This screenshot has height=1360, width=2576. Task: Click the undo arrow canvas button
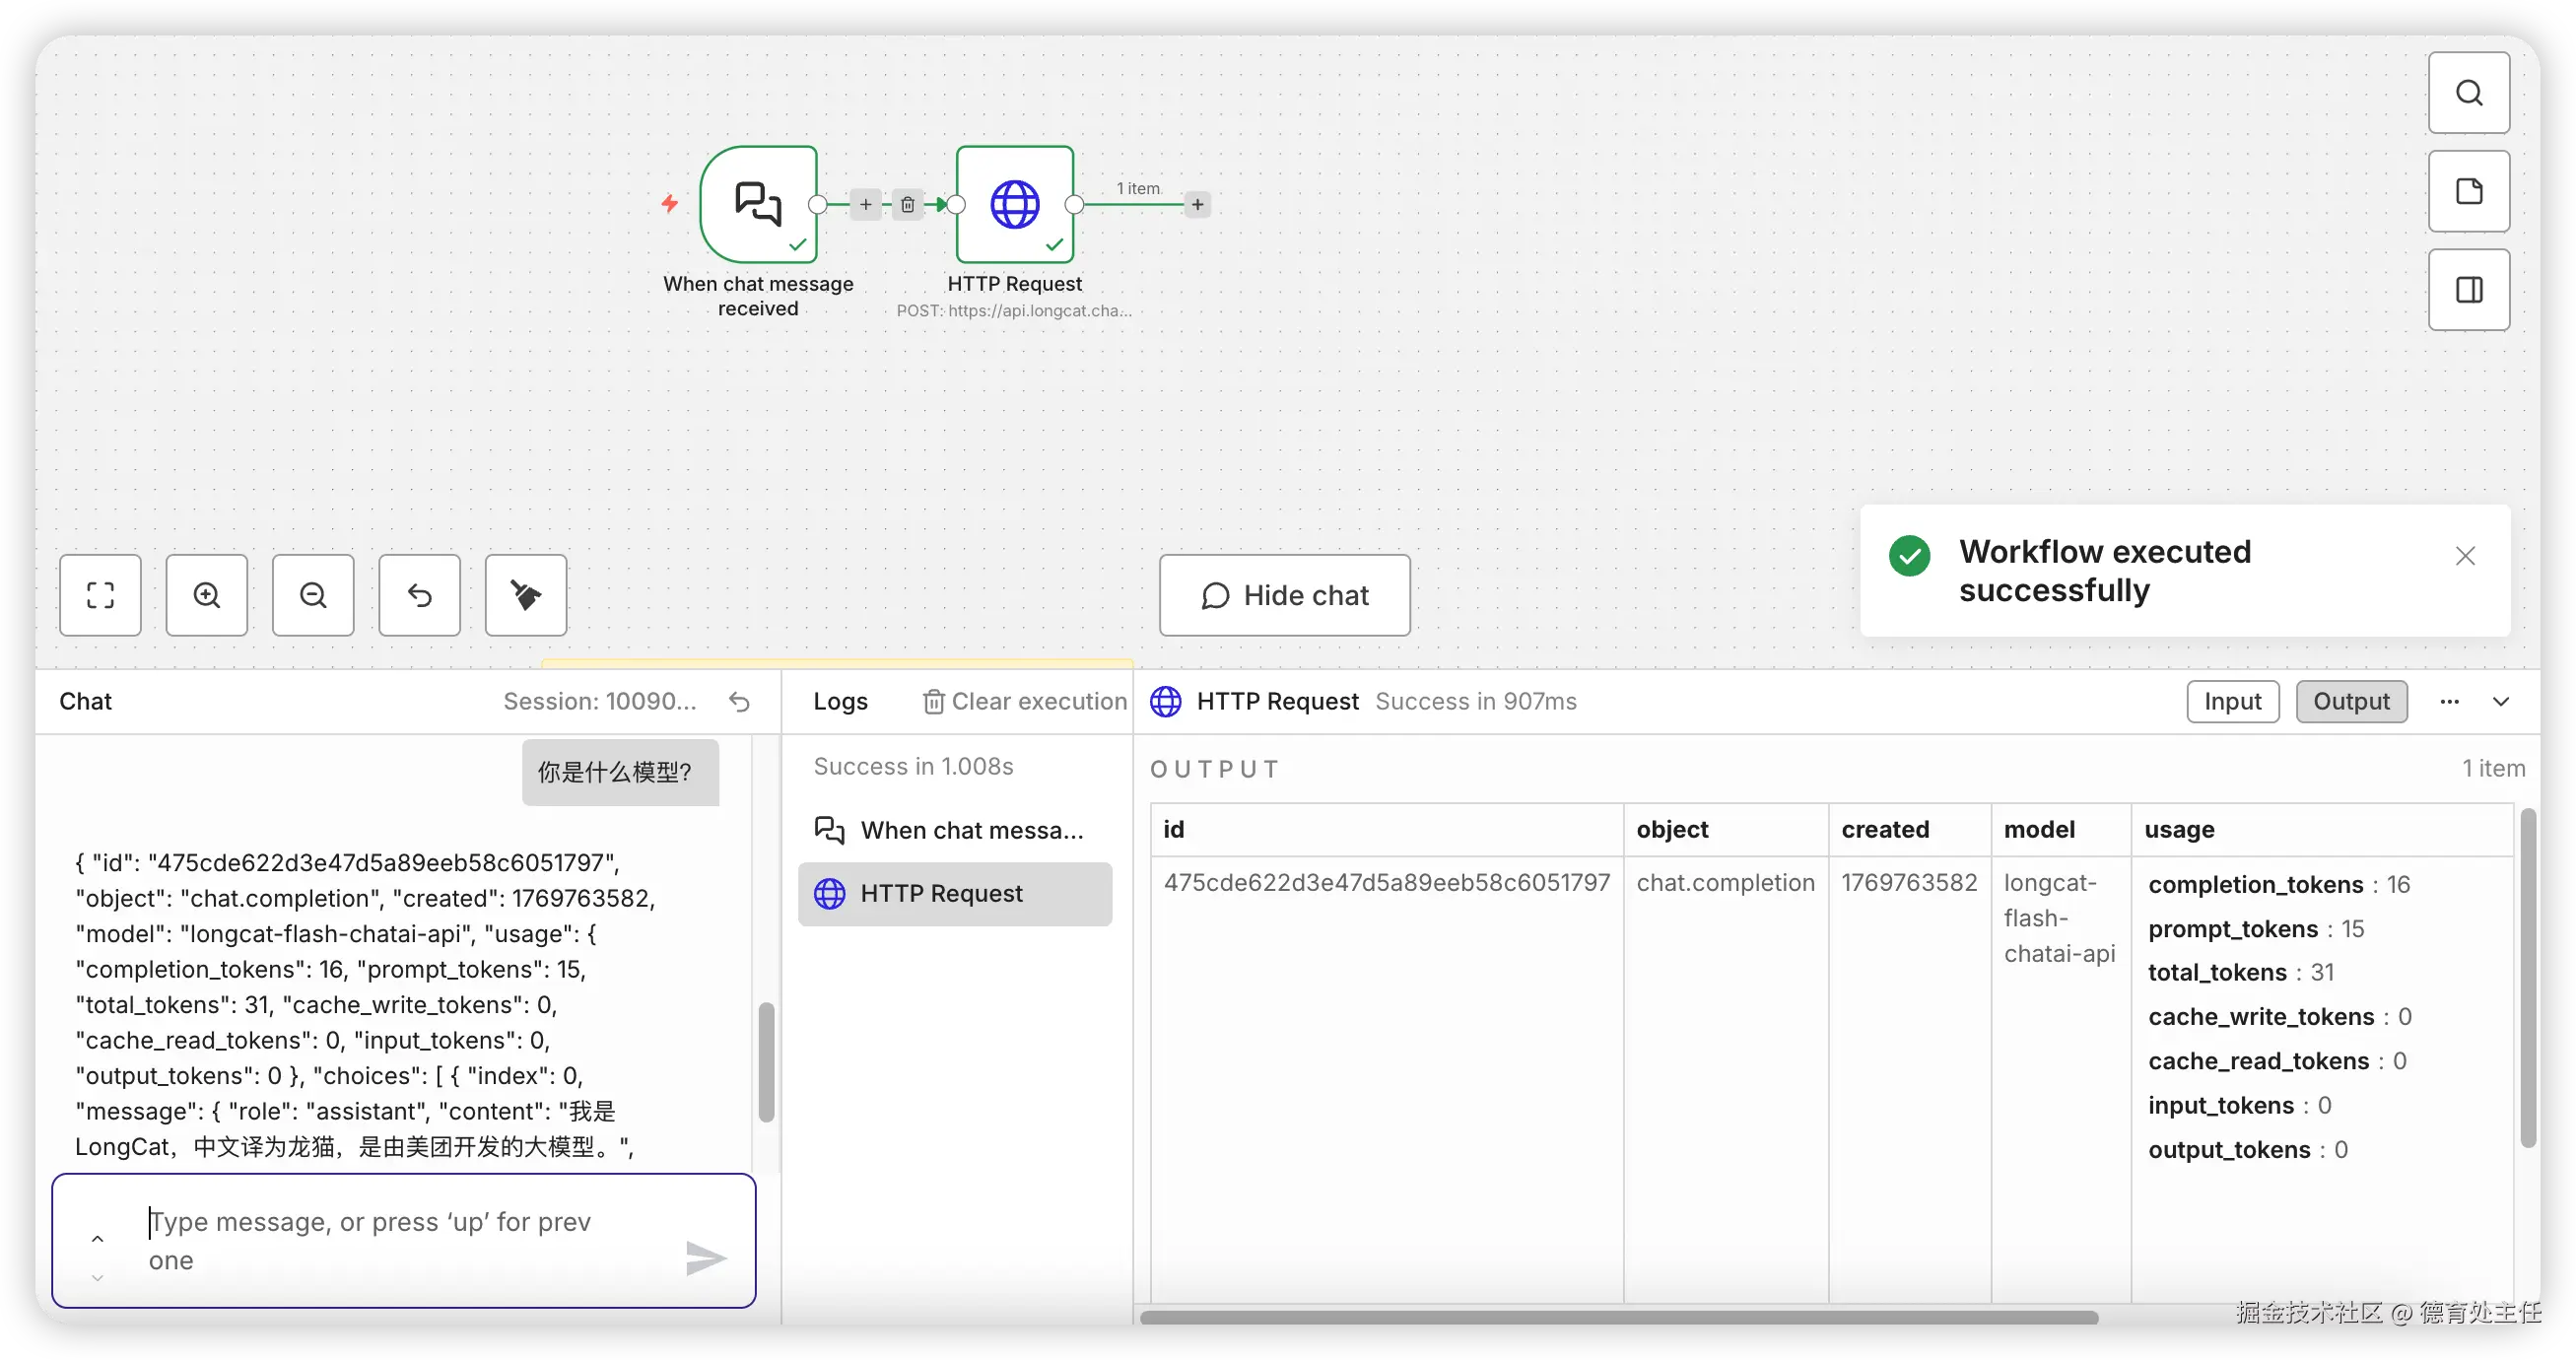tap(420, 595)
